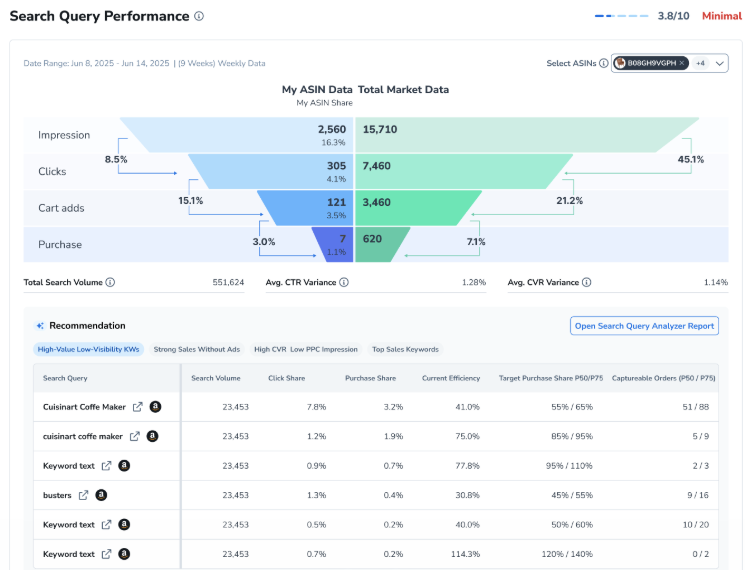
Task: Click Amazon icon in busters row
Action: tap(101, 495)
